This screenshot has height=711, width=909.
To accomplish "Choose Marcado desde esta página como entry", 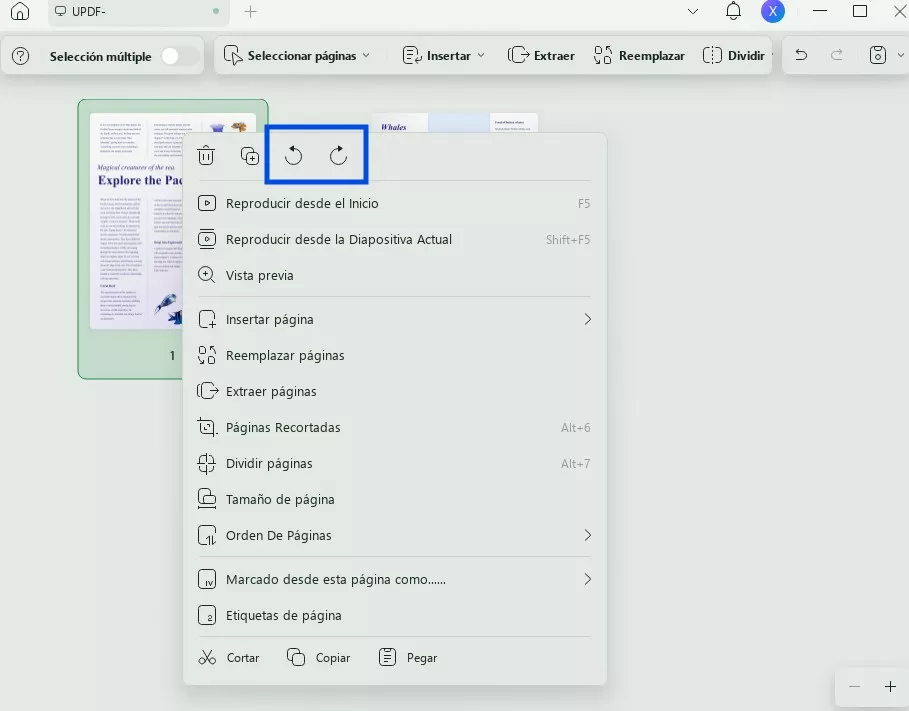I will tap(394, 579).
